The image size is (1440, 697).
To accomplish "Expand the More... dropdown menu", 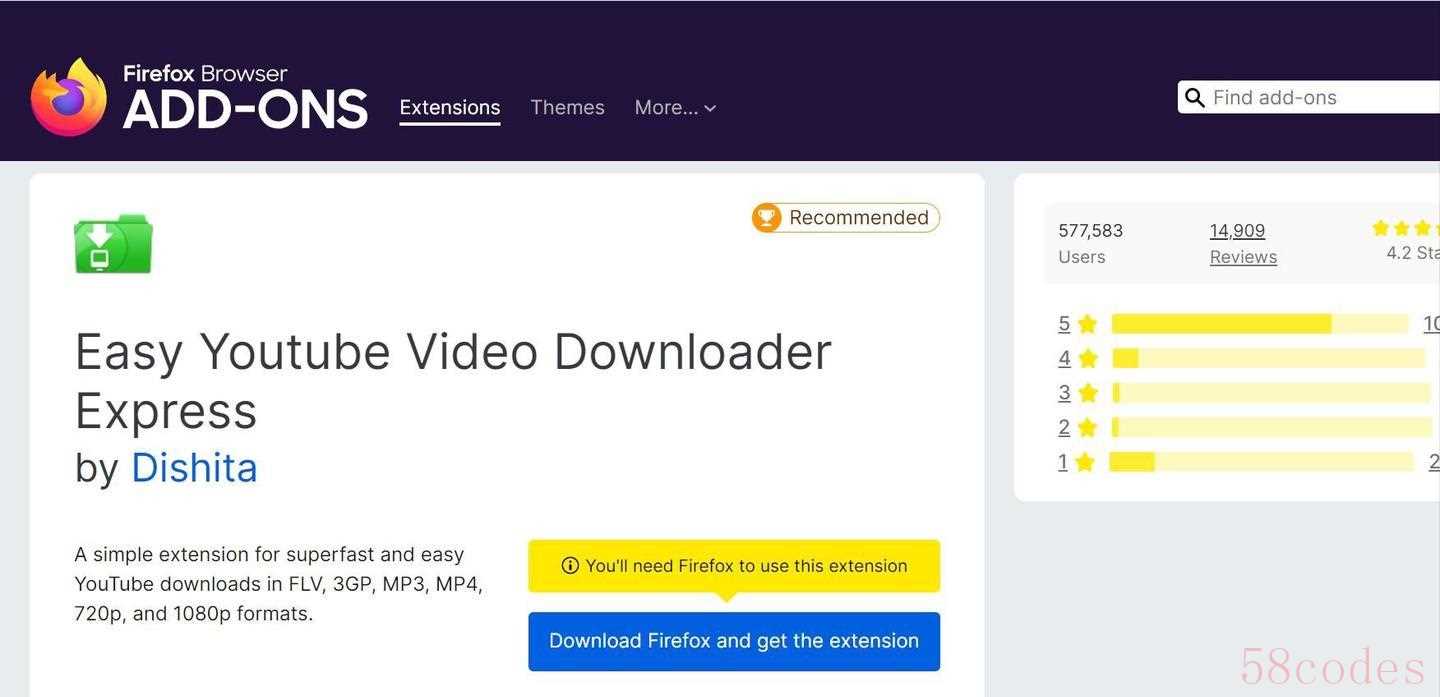I will 676,107.
